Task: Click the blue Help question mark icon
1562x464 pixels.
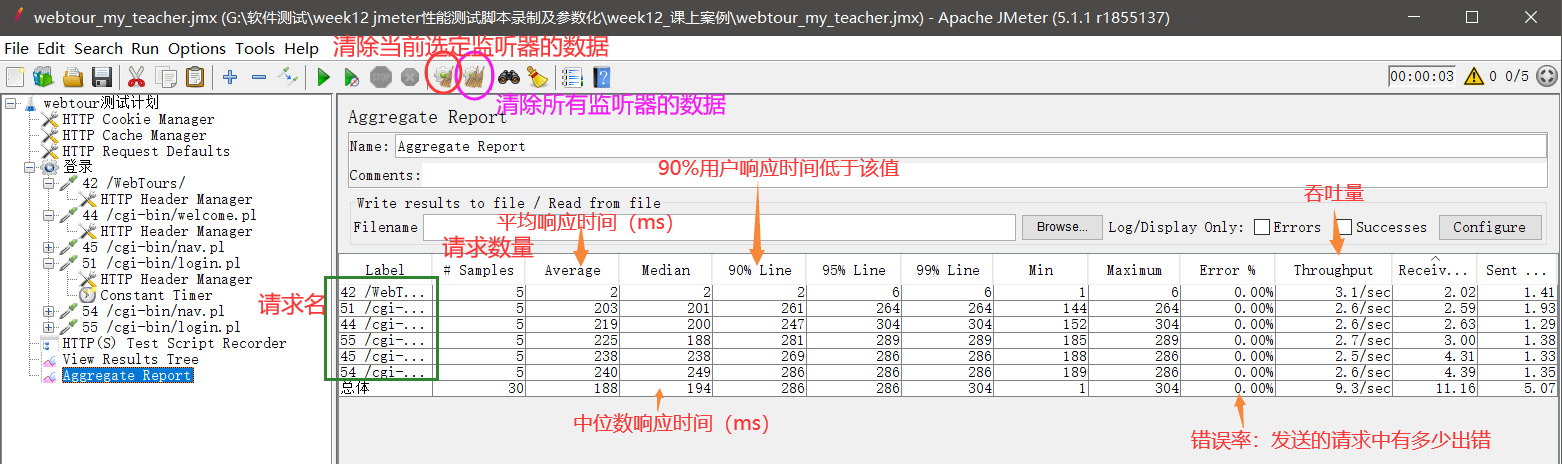Action: (x=601, y=77)
